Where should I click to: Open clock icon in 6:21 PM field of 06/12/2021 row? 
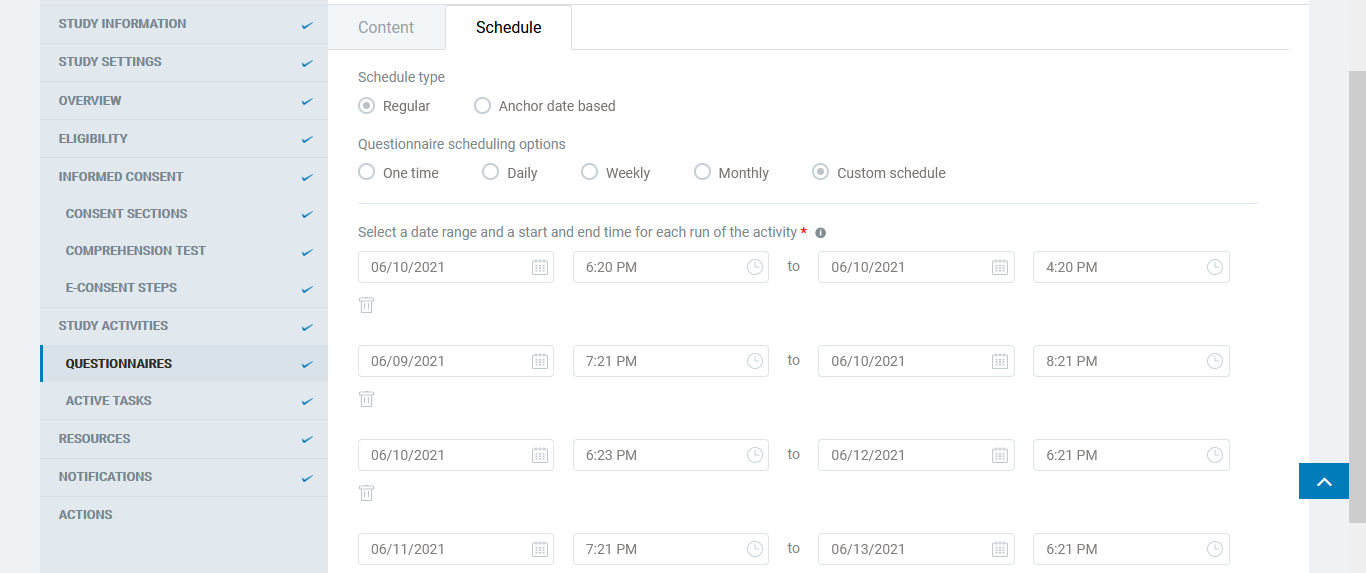(x=1215, y=455)
